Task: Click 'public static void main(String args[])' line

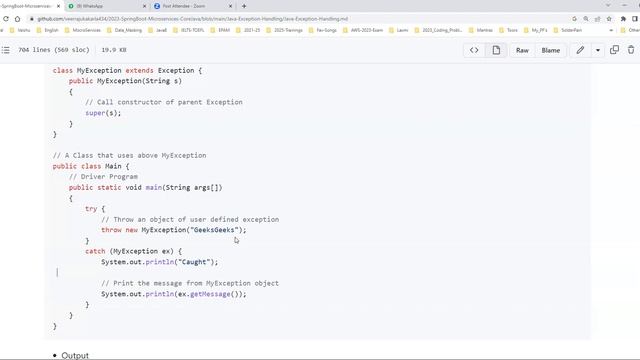Action: point(145,187)
